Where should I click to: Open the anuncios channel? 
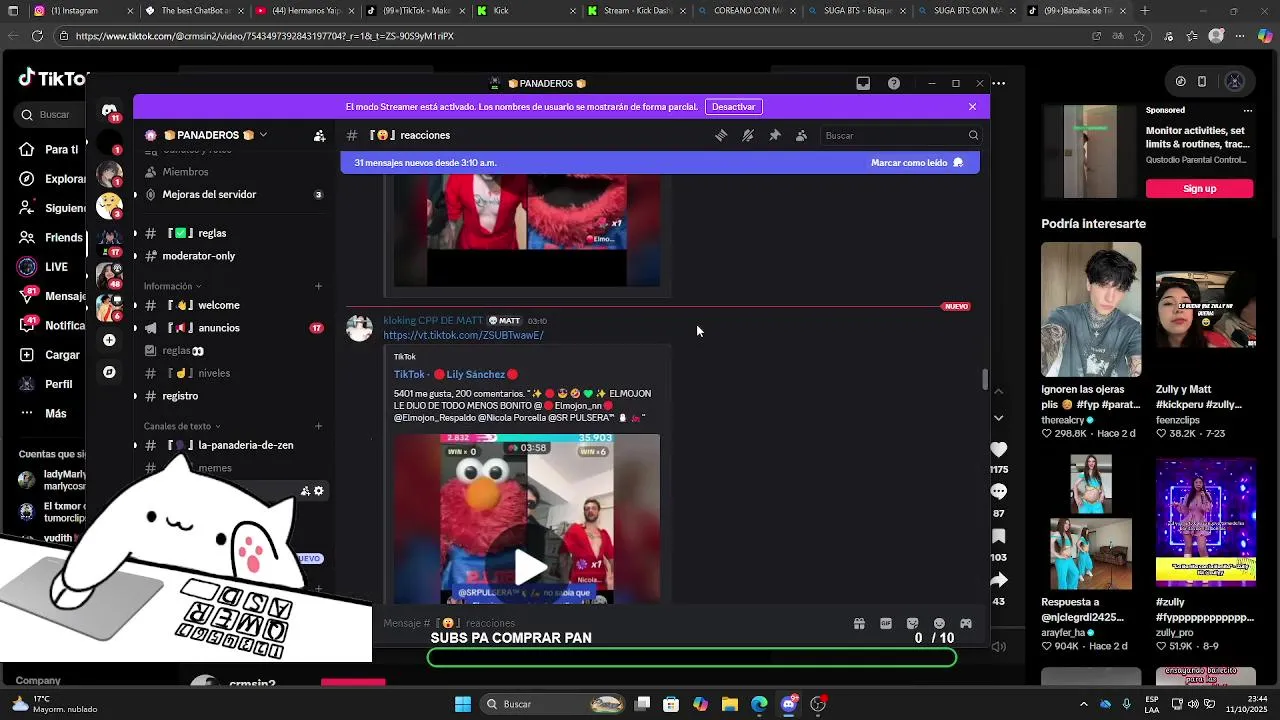232,328
